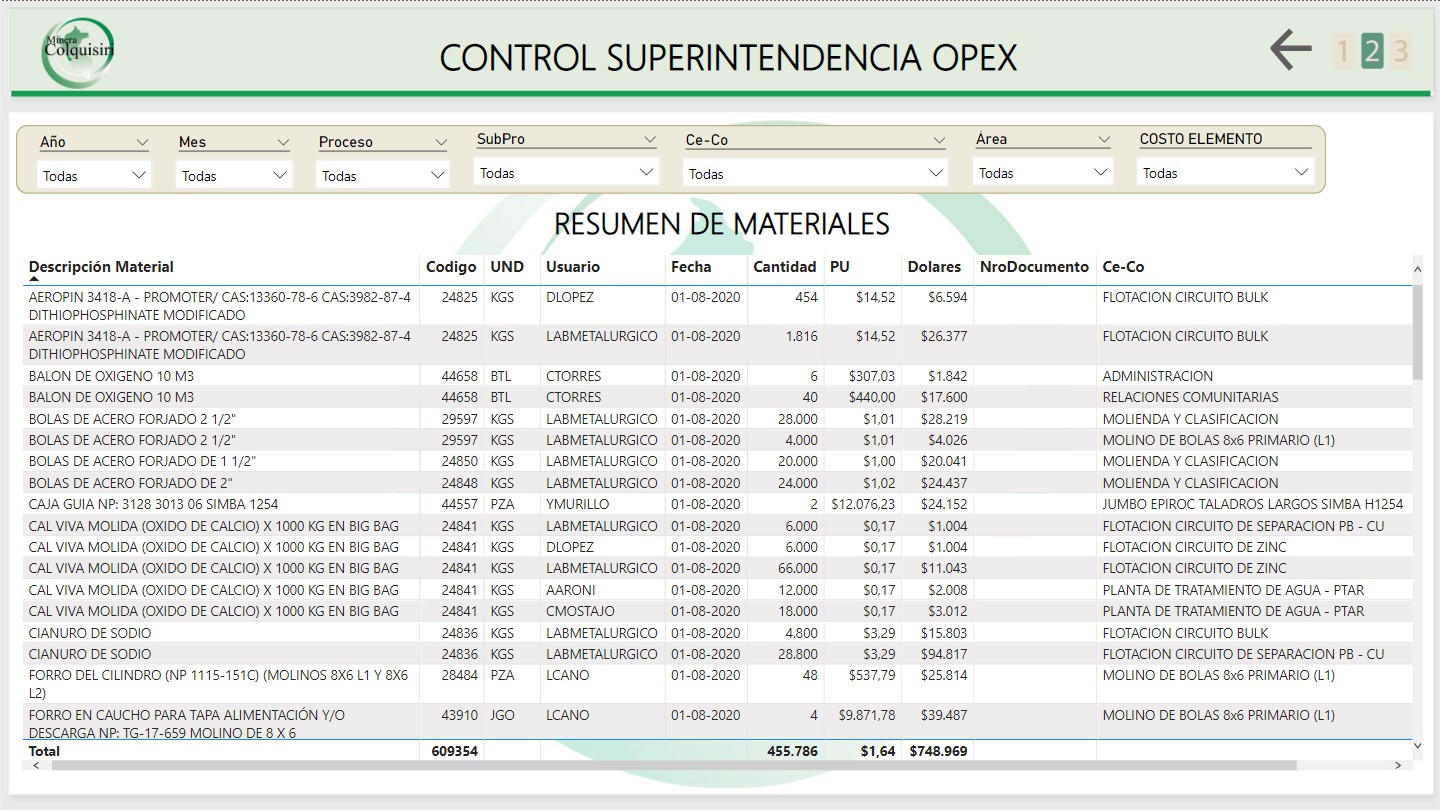Sort by Cantidad column header
This screenshot has width=1440, height=810.
click(785, 267)
